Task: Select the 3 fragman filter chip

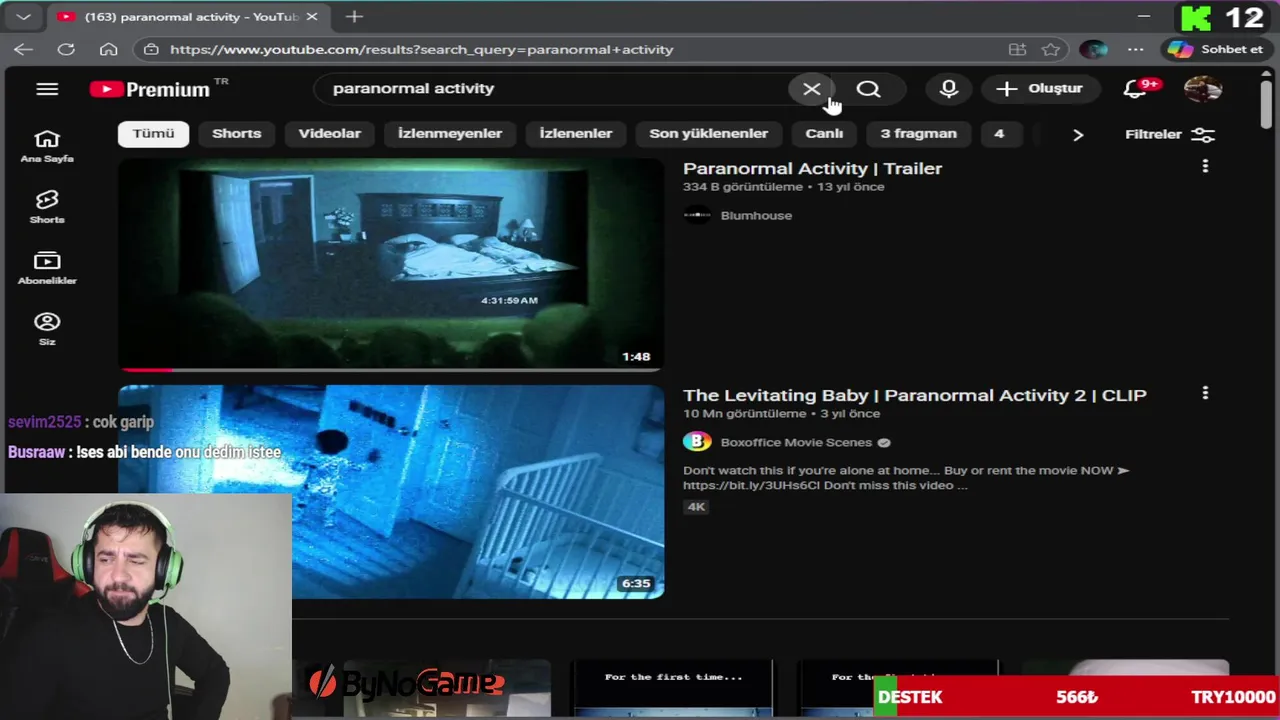Action: click(x=918, y=134)
